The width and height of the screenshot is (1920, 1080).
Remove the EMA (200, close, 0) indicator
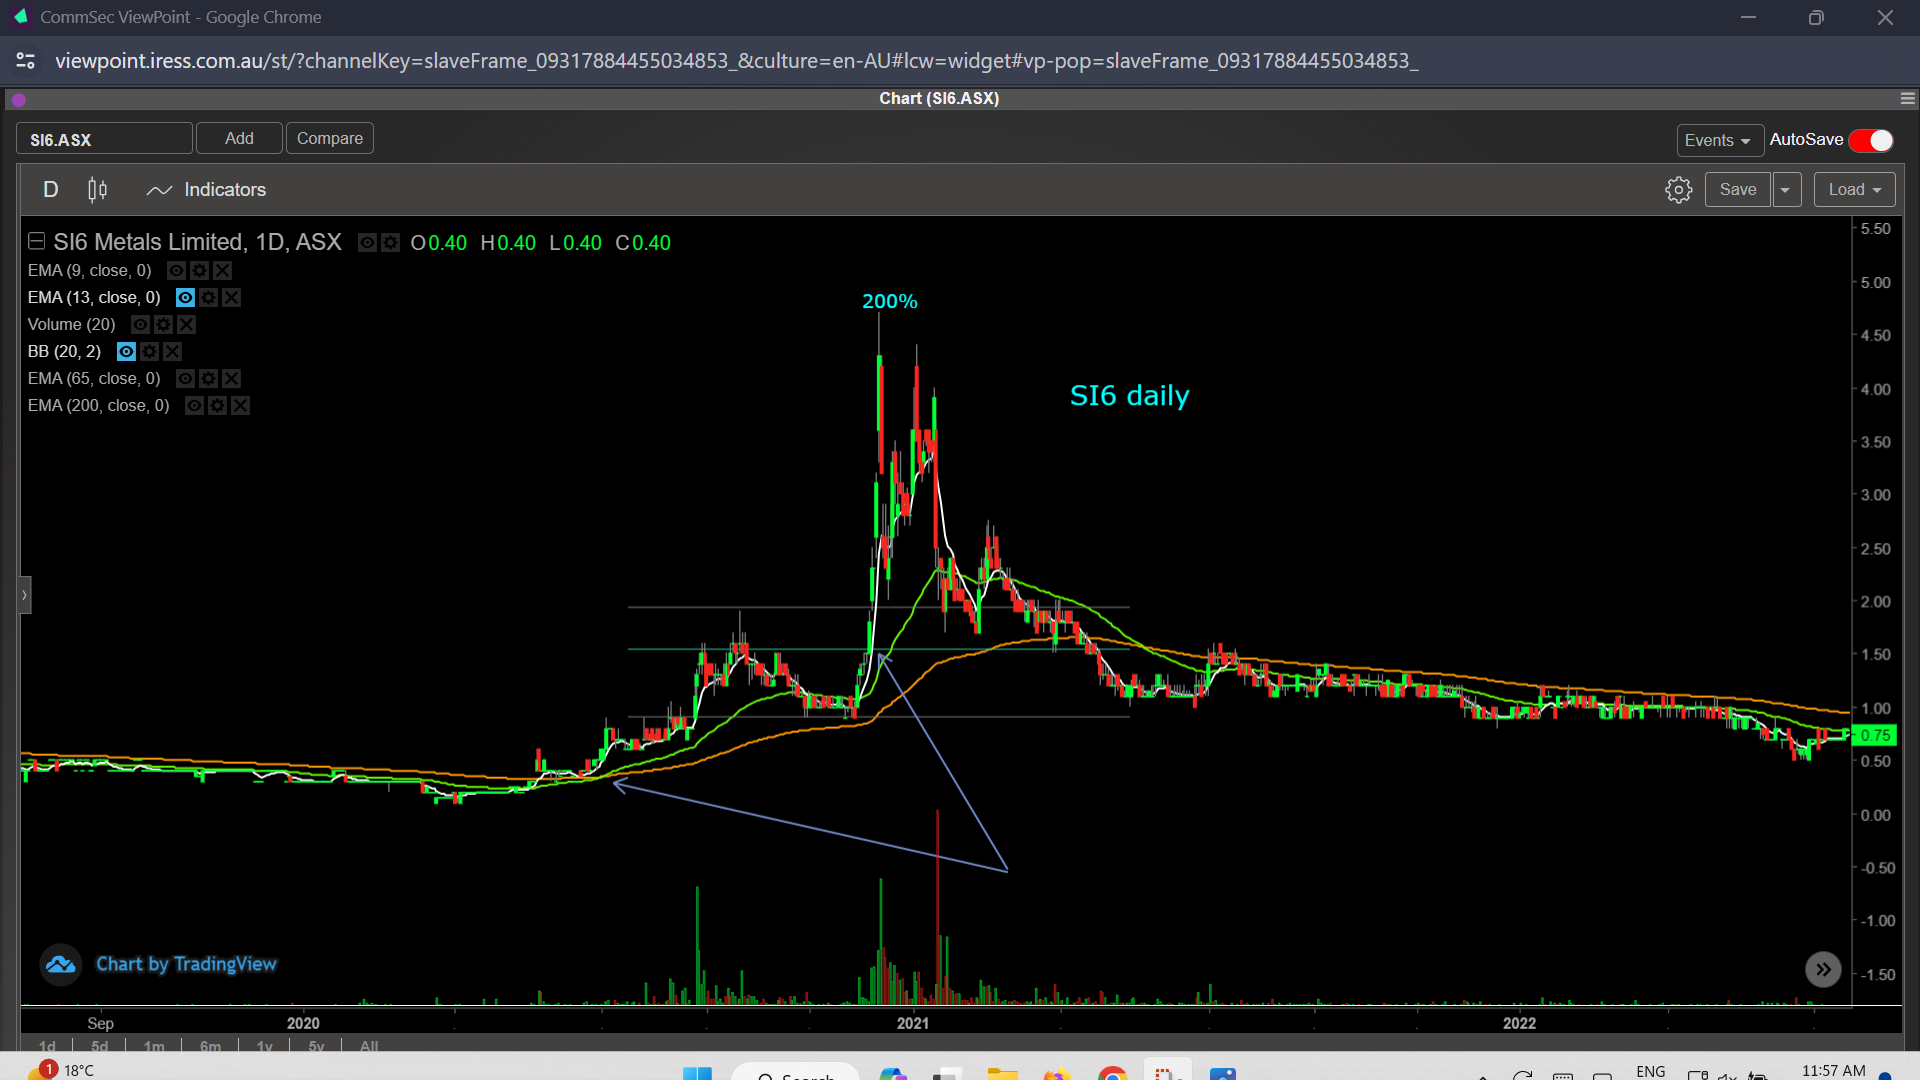tap(240, 406)
